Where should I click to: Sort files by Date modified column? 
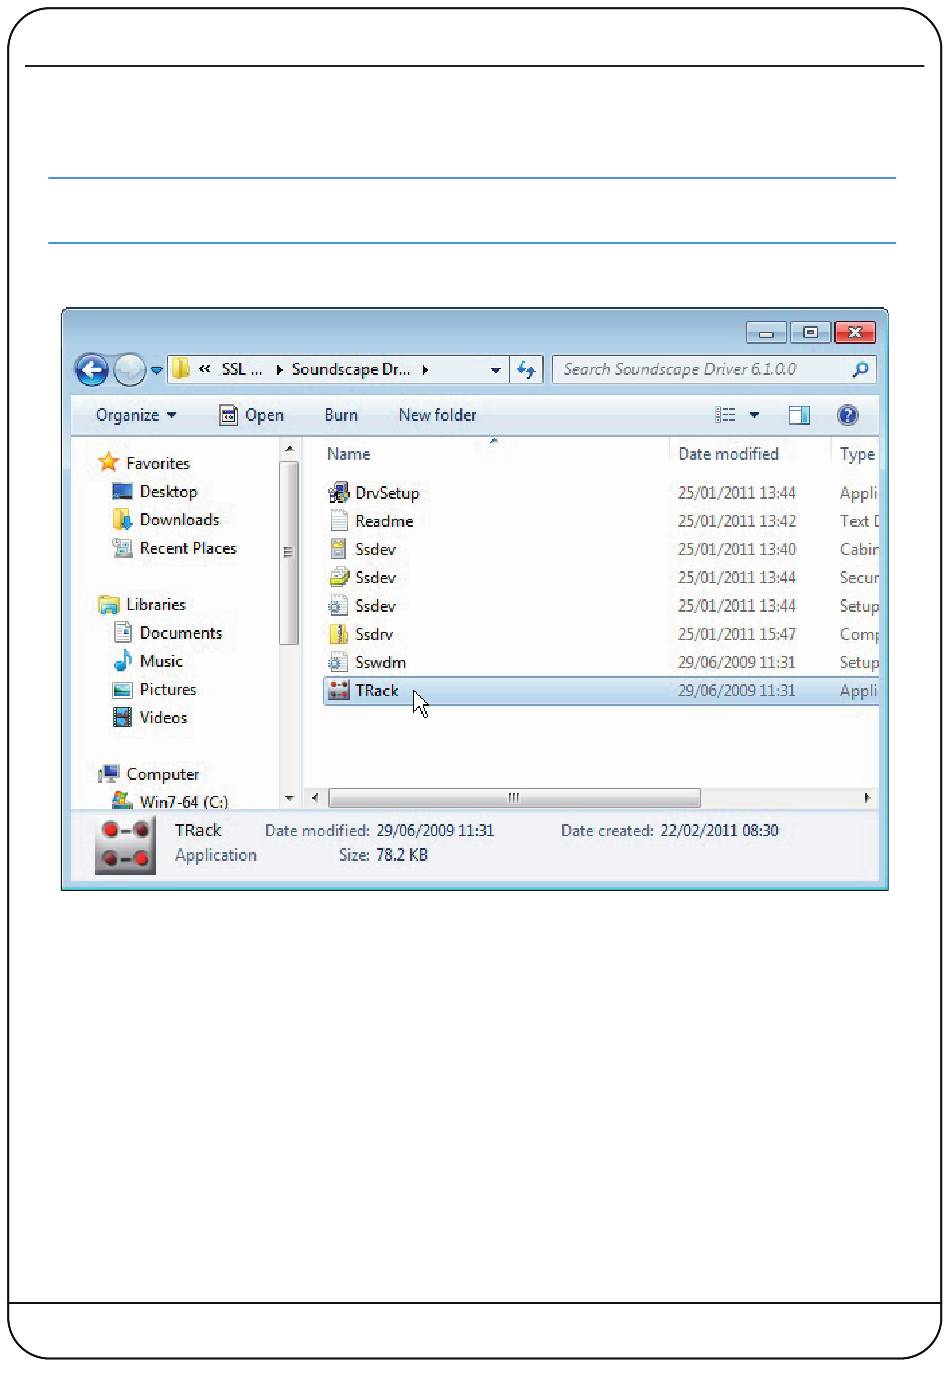point(728,454)
